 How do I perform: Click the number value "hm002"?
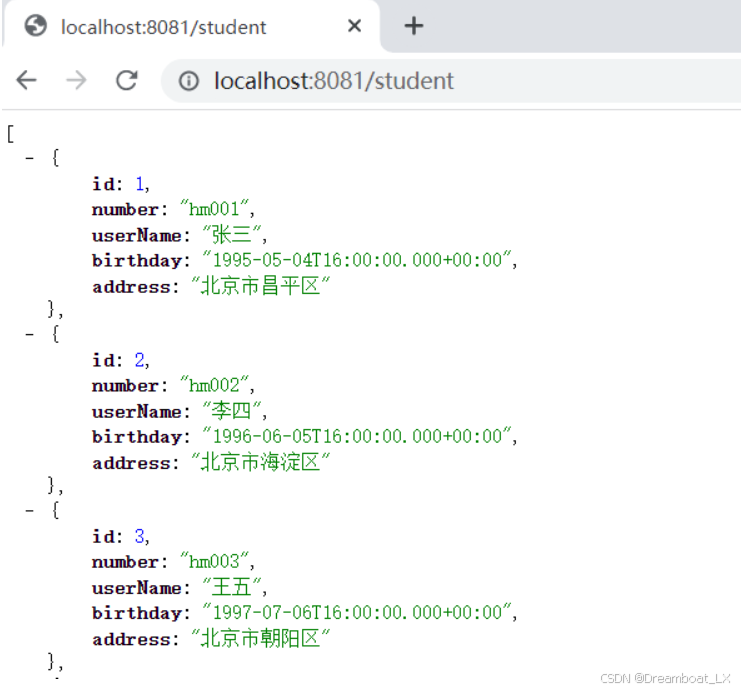[x=214, y=385]
